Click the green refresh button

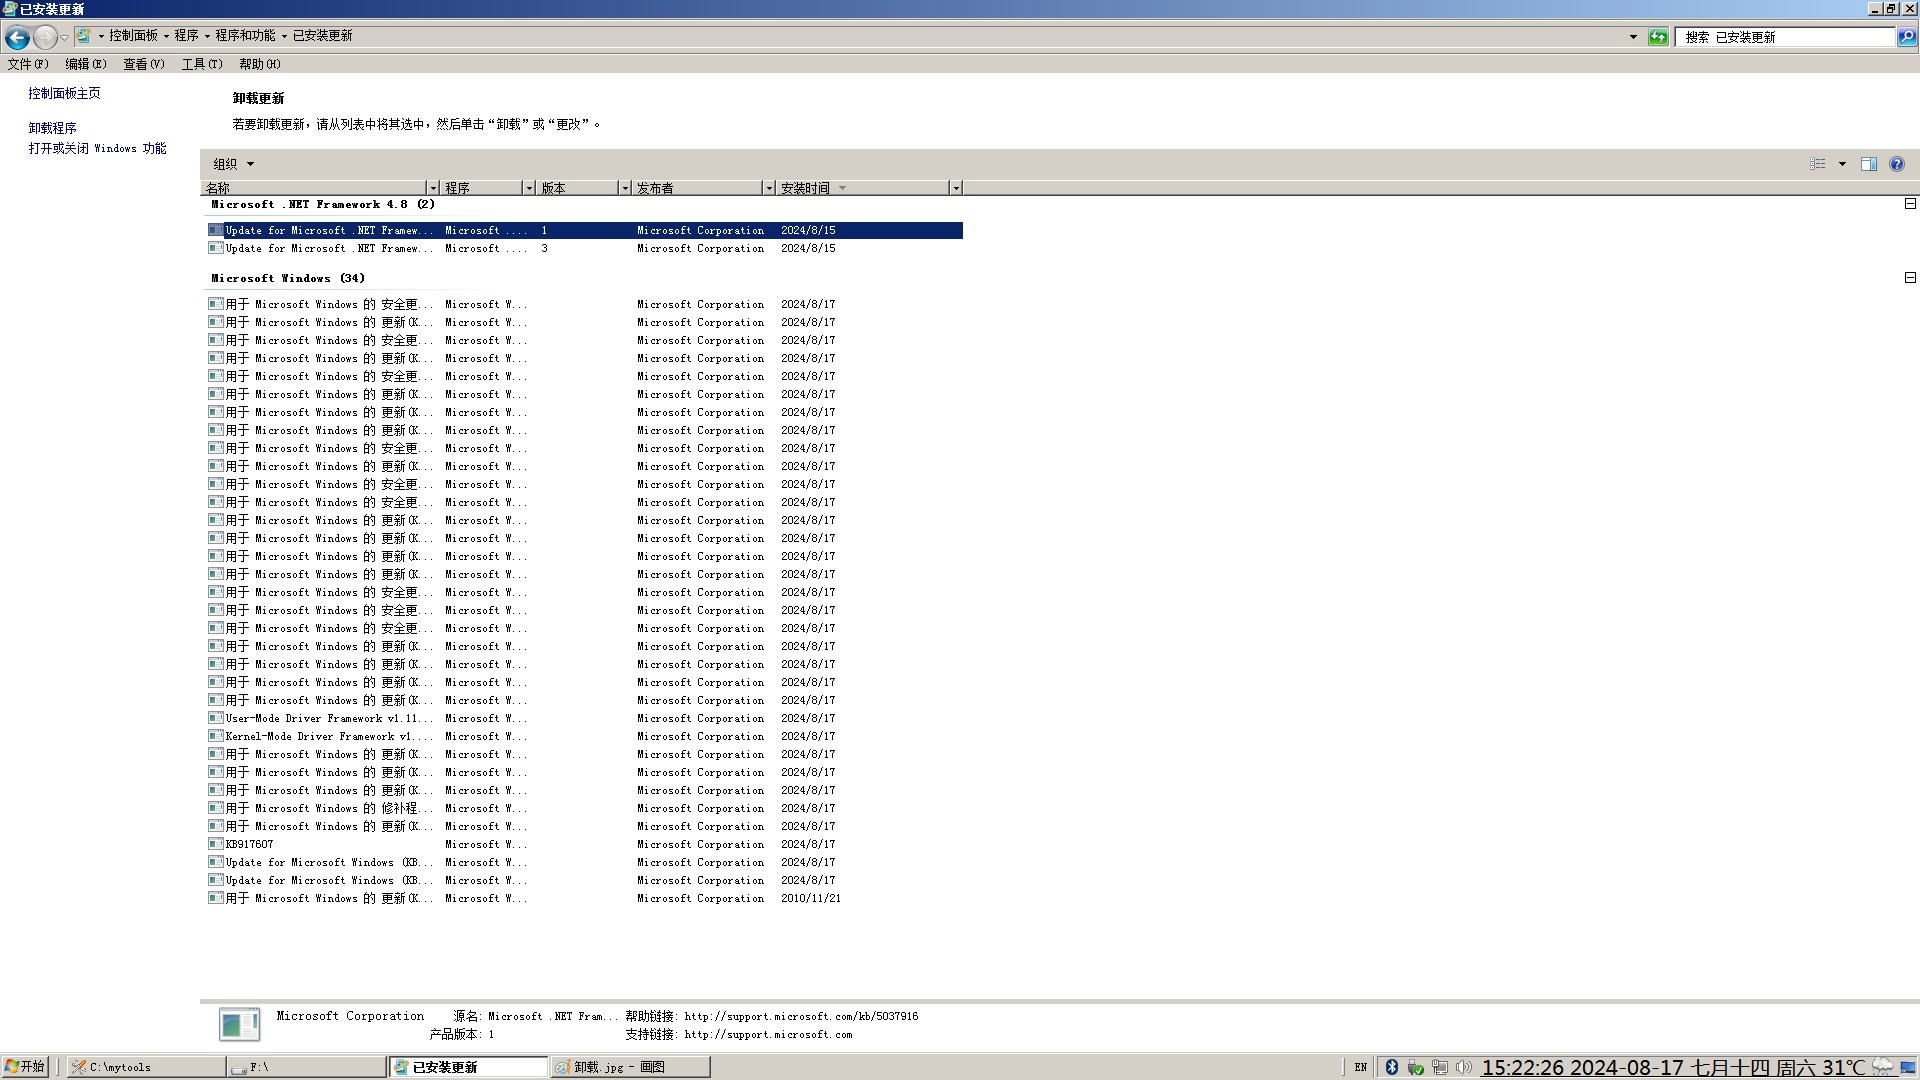point(1658,37)
